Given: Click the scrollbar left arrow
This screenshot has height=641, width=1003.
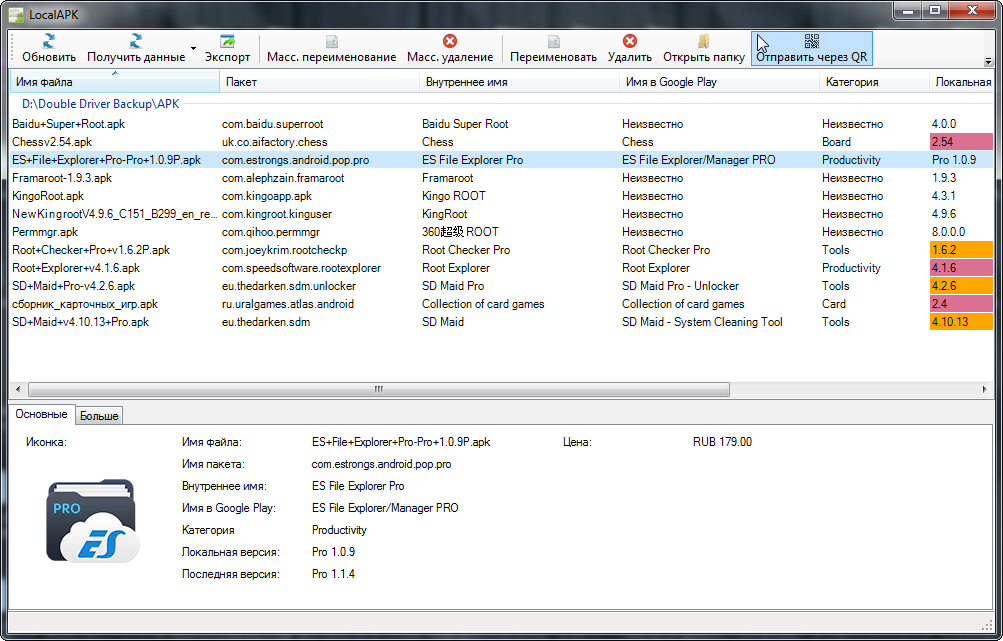Looking at the screenshot, I should 18,389.
